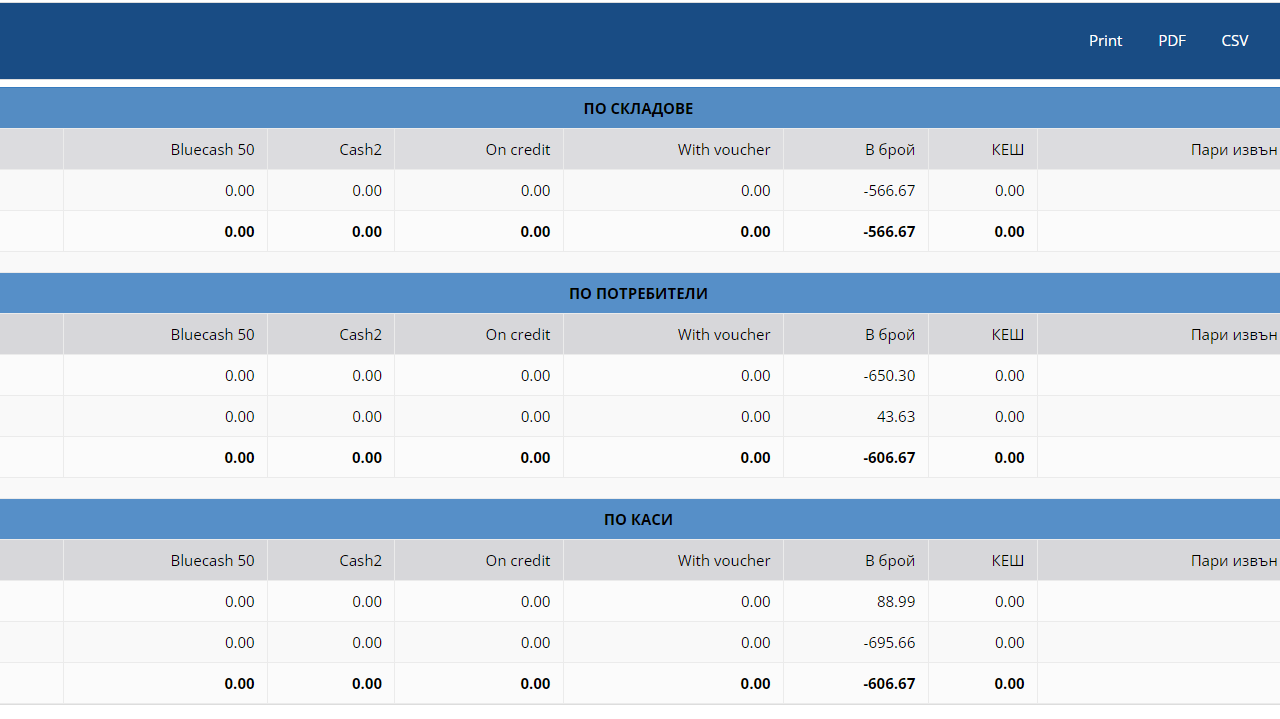Screen dimensions: 1280x719
Task: Select the ПО ПОТРЕБИТЕЛИ section header
Action: (x=638, y=293)
